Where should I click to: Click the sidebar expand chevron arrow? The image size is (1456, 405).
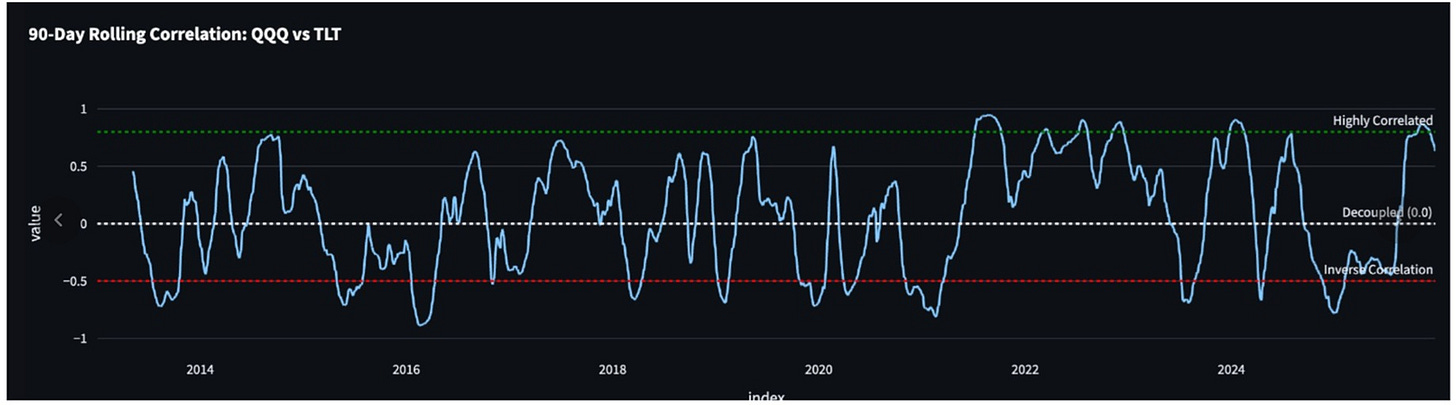(58, 221)
